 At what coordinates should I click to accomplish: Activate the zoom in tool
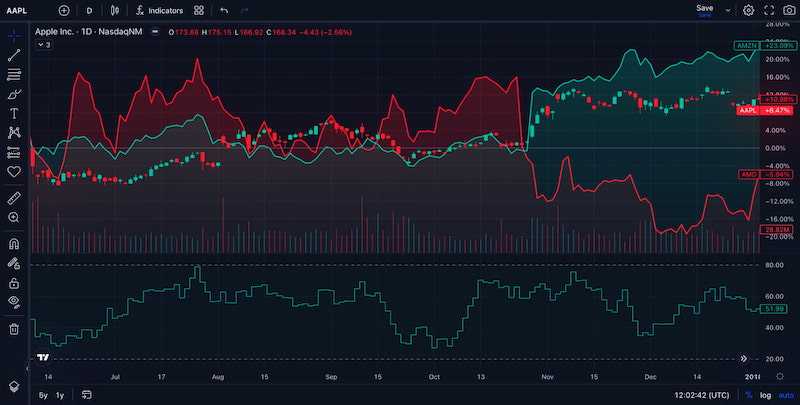point(14,217)
